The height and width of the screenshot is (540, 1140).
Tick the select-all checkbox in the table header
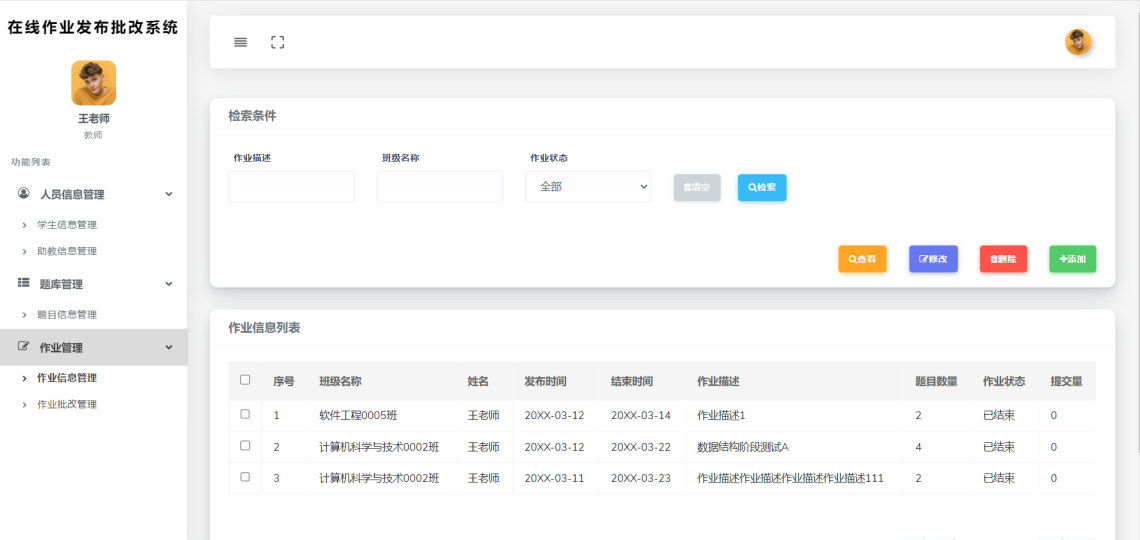pyautogui.click(x=245, y=380)
